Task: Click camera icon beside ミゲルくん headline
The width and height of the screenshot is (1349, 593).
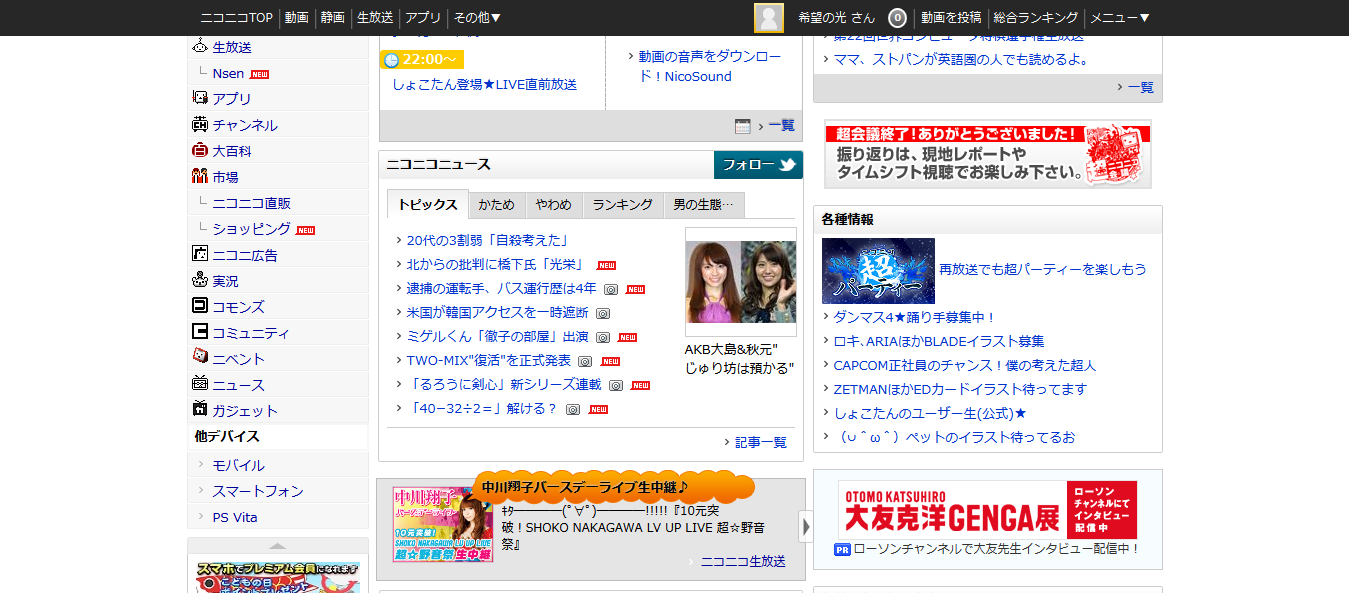Action: [603, 337]
